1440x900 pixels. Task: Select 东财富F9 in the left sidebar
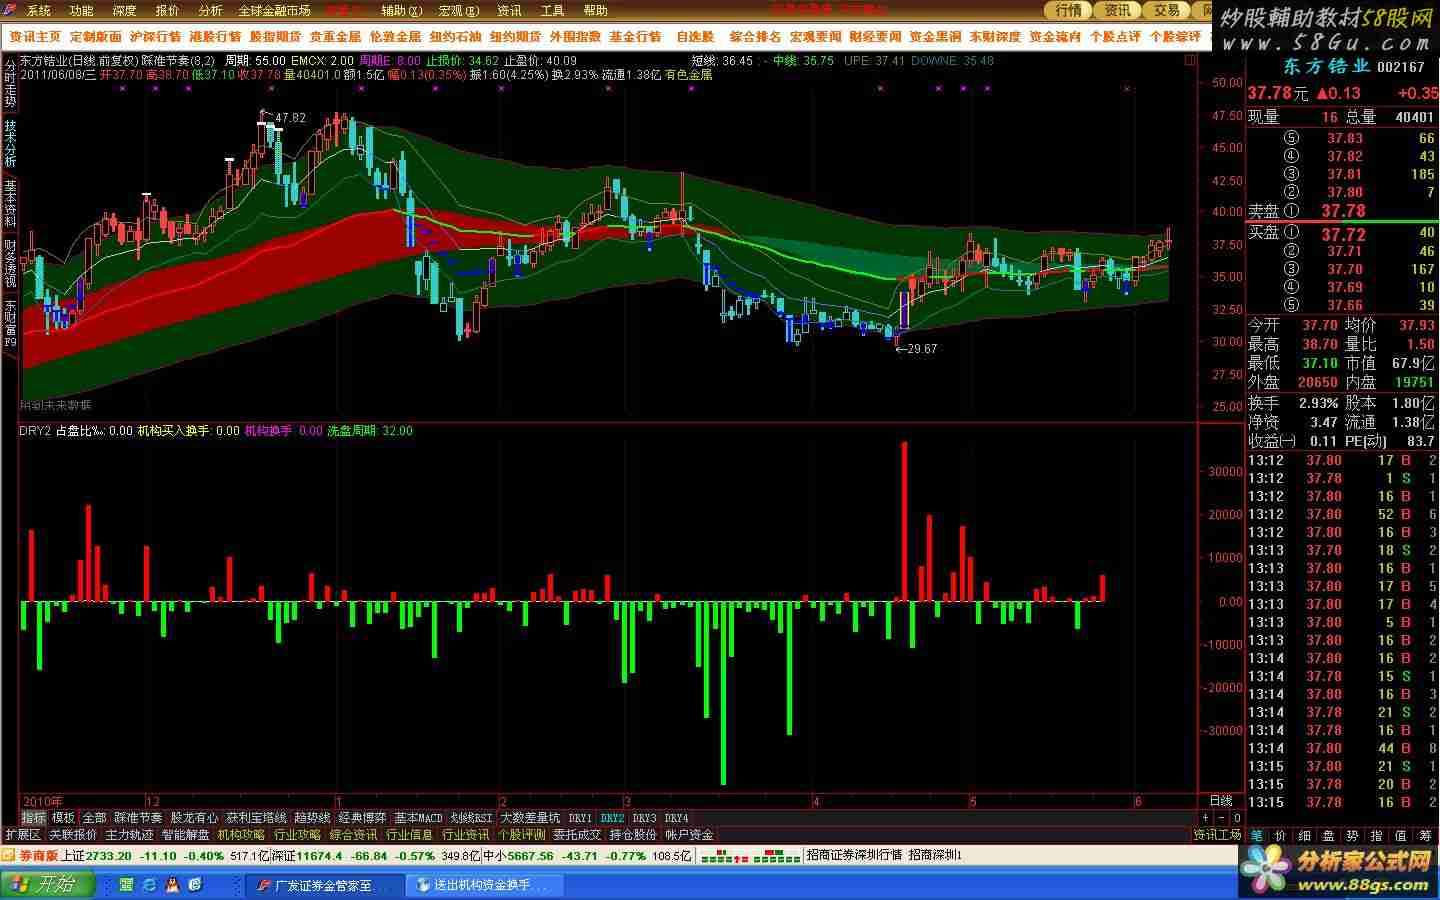[x=10, y=321]
